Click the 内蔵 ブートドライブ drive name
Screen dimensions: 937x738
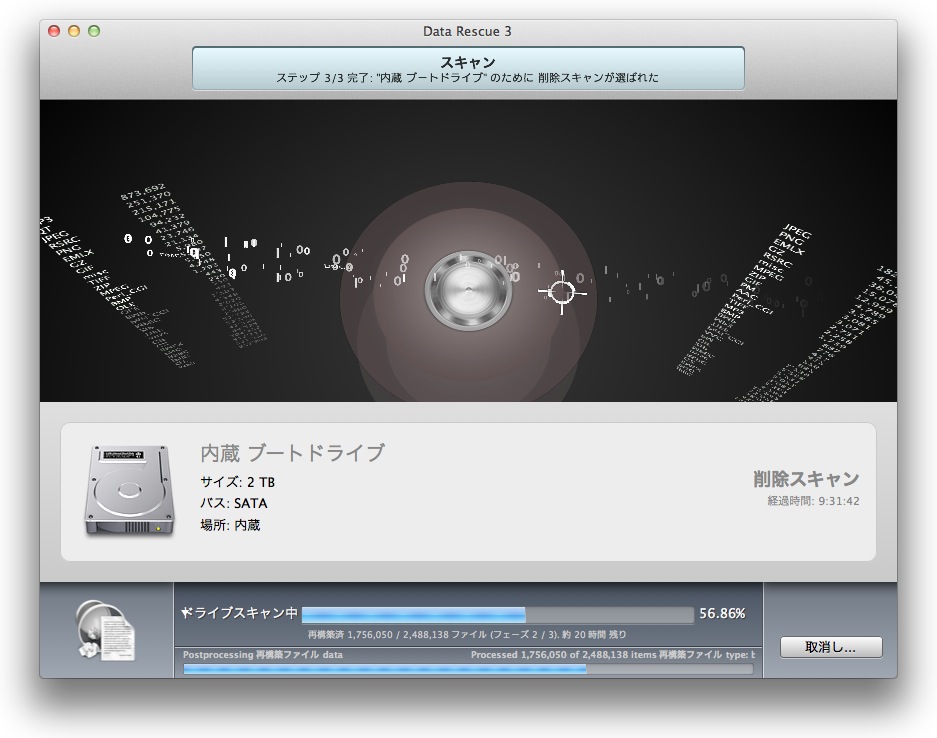[292, 453]
